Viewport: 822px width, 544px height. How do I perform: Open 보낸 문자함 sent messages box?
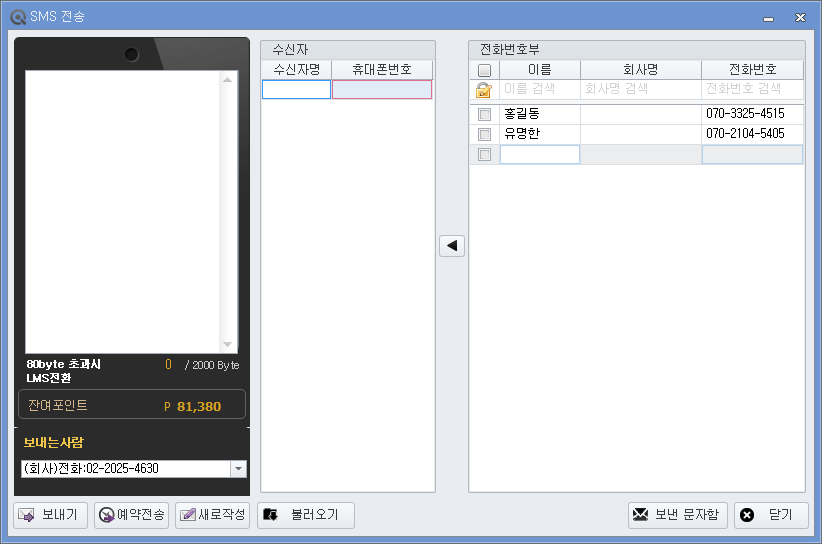pyautogui.click(x=677, y=515)
